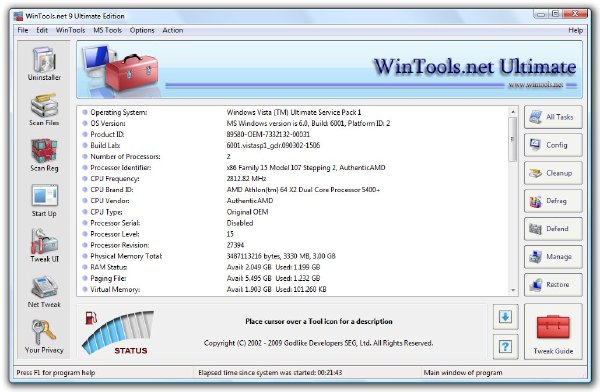This screenshot has width=600, height=392.
Task: Open the Your Privacy tool
Action: click(44, 336)
